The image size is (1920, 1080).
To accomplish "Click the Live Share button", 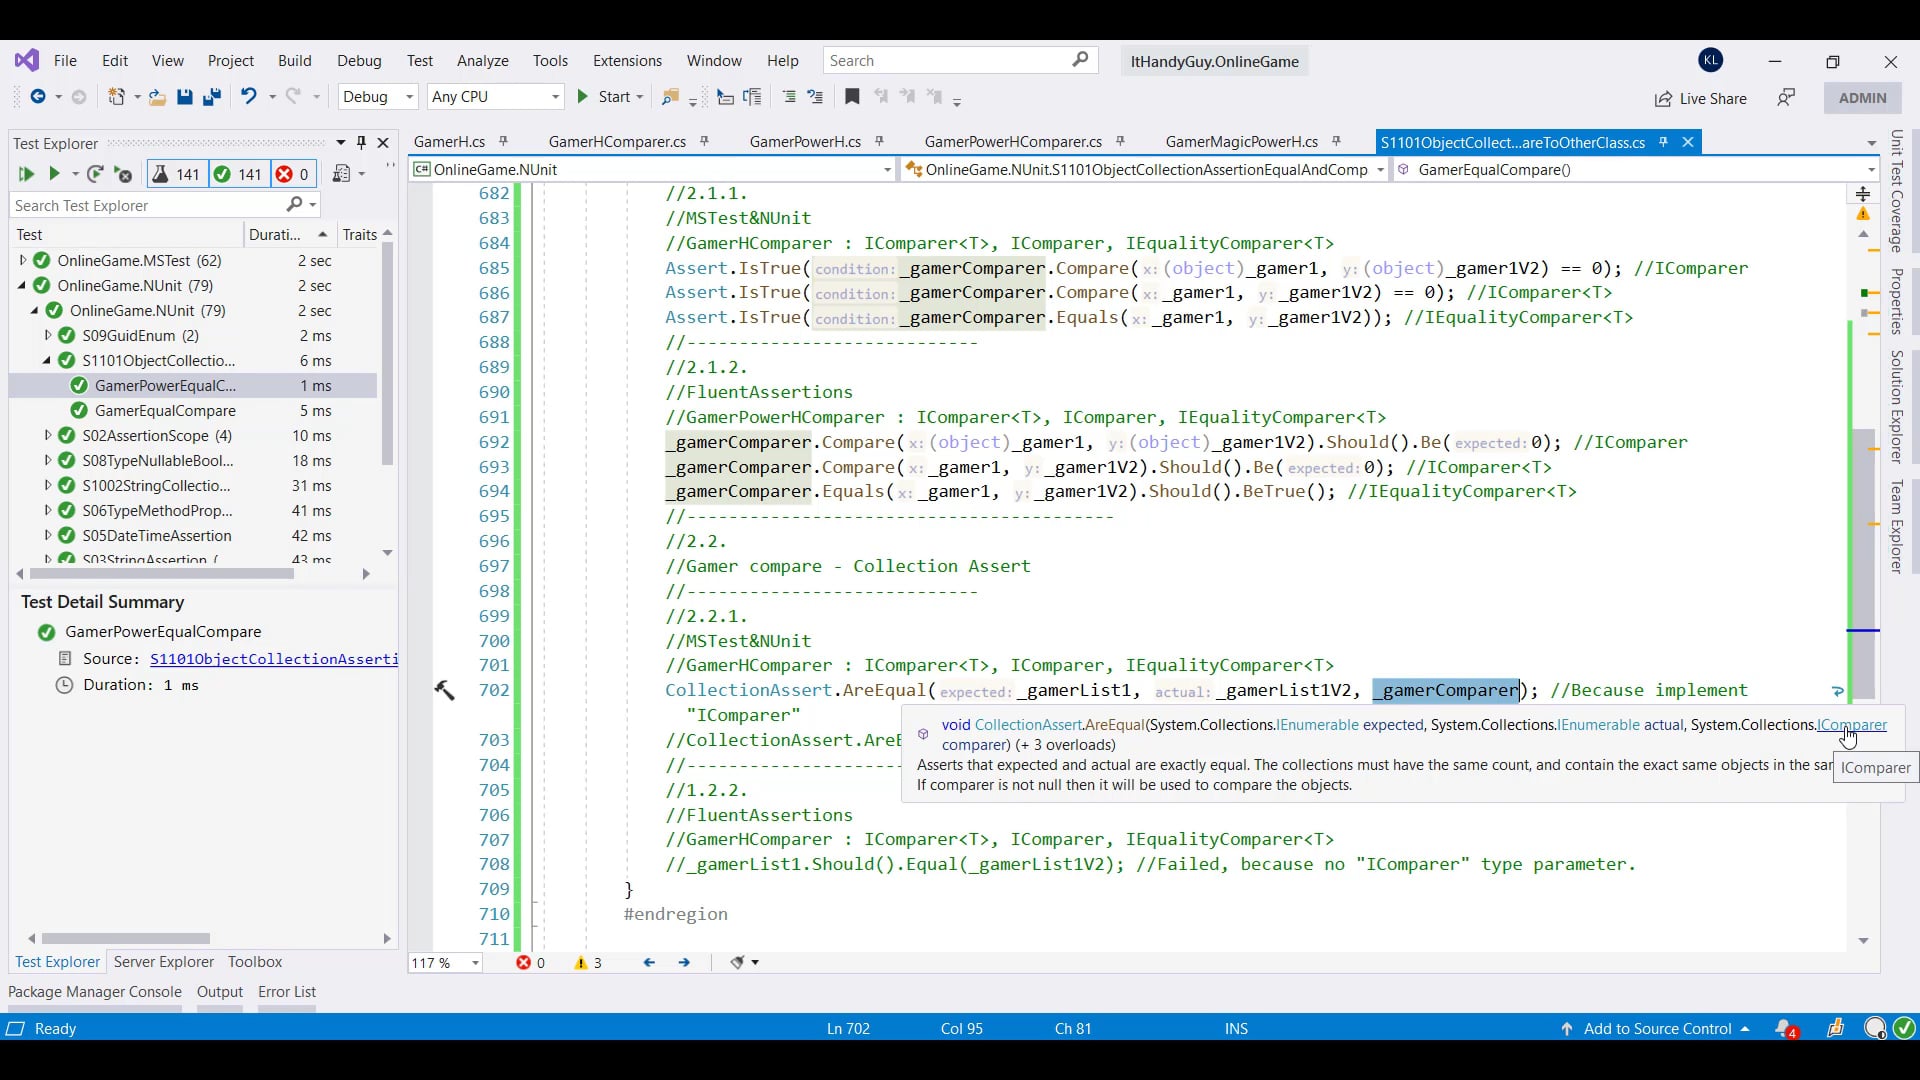I will click(1700, 98).
